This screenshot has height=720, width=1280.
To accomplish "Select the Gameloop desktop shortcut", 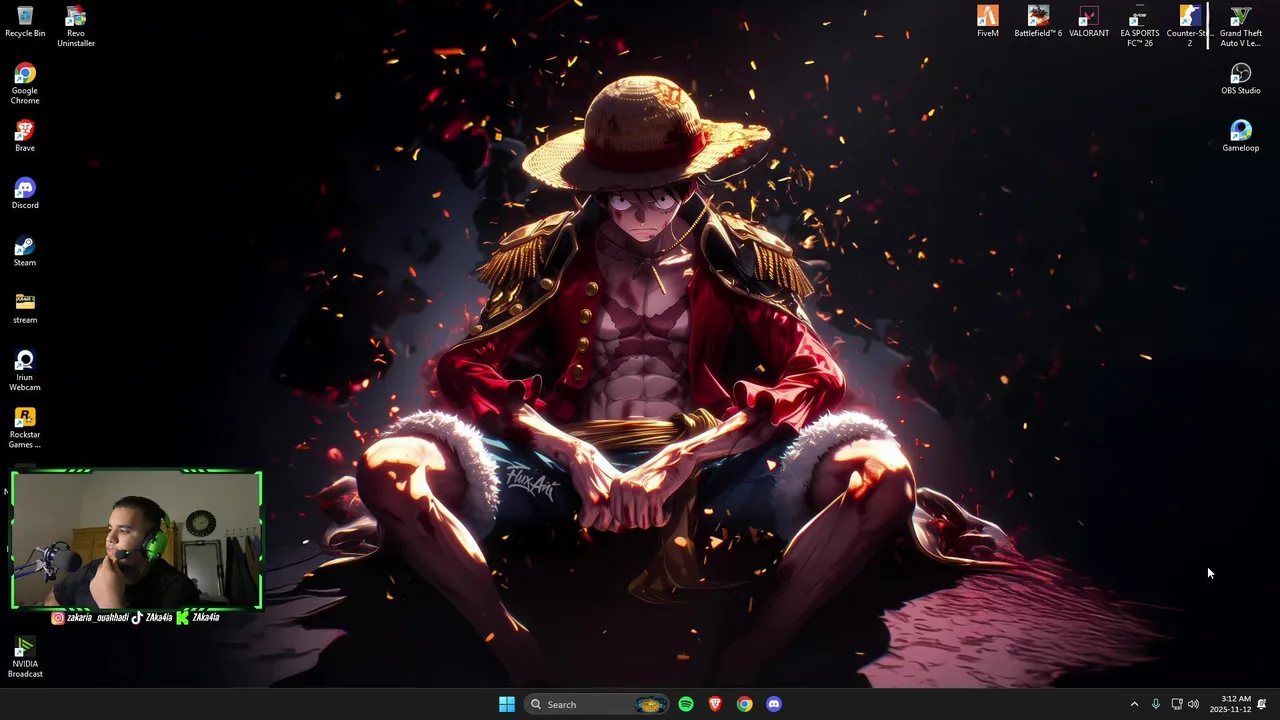I will pyautogui.click(x=1241, y=136).
